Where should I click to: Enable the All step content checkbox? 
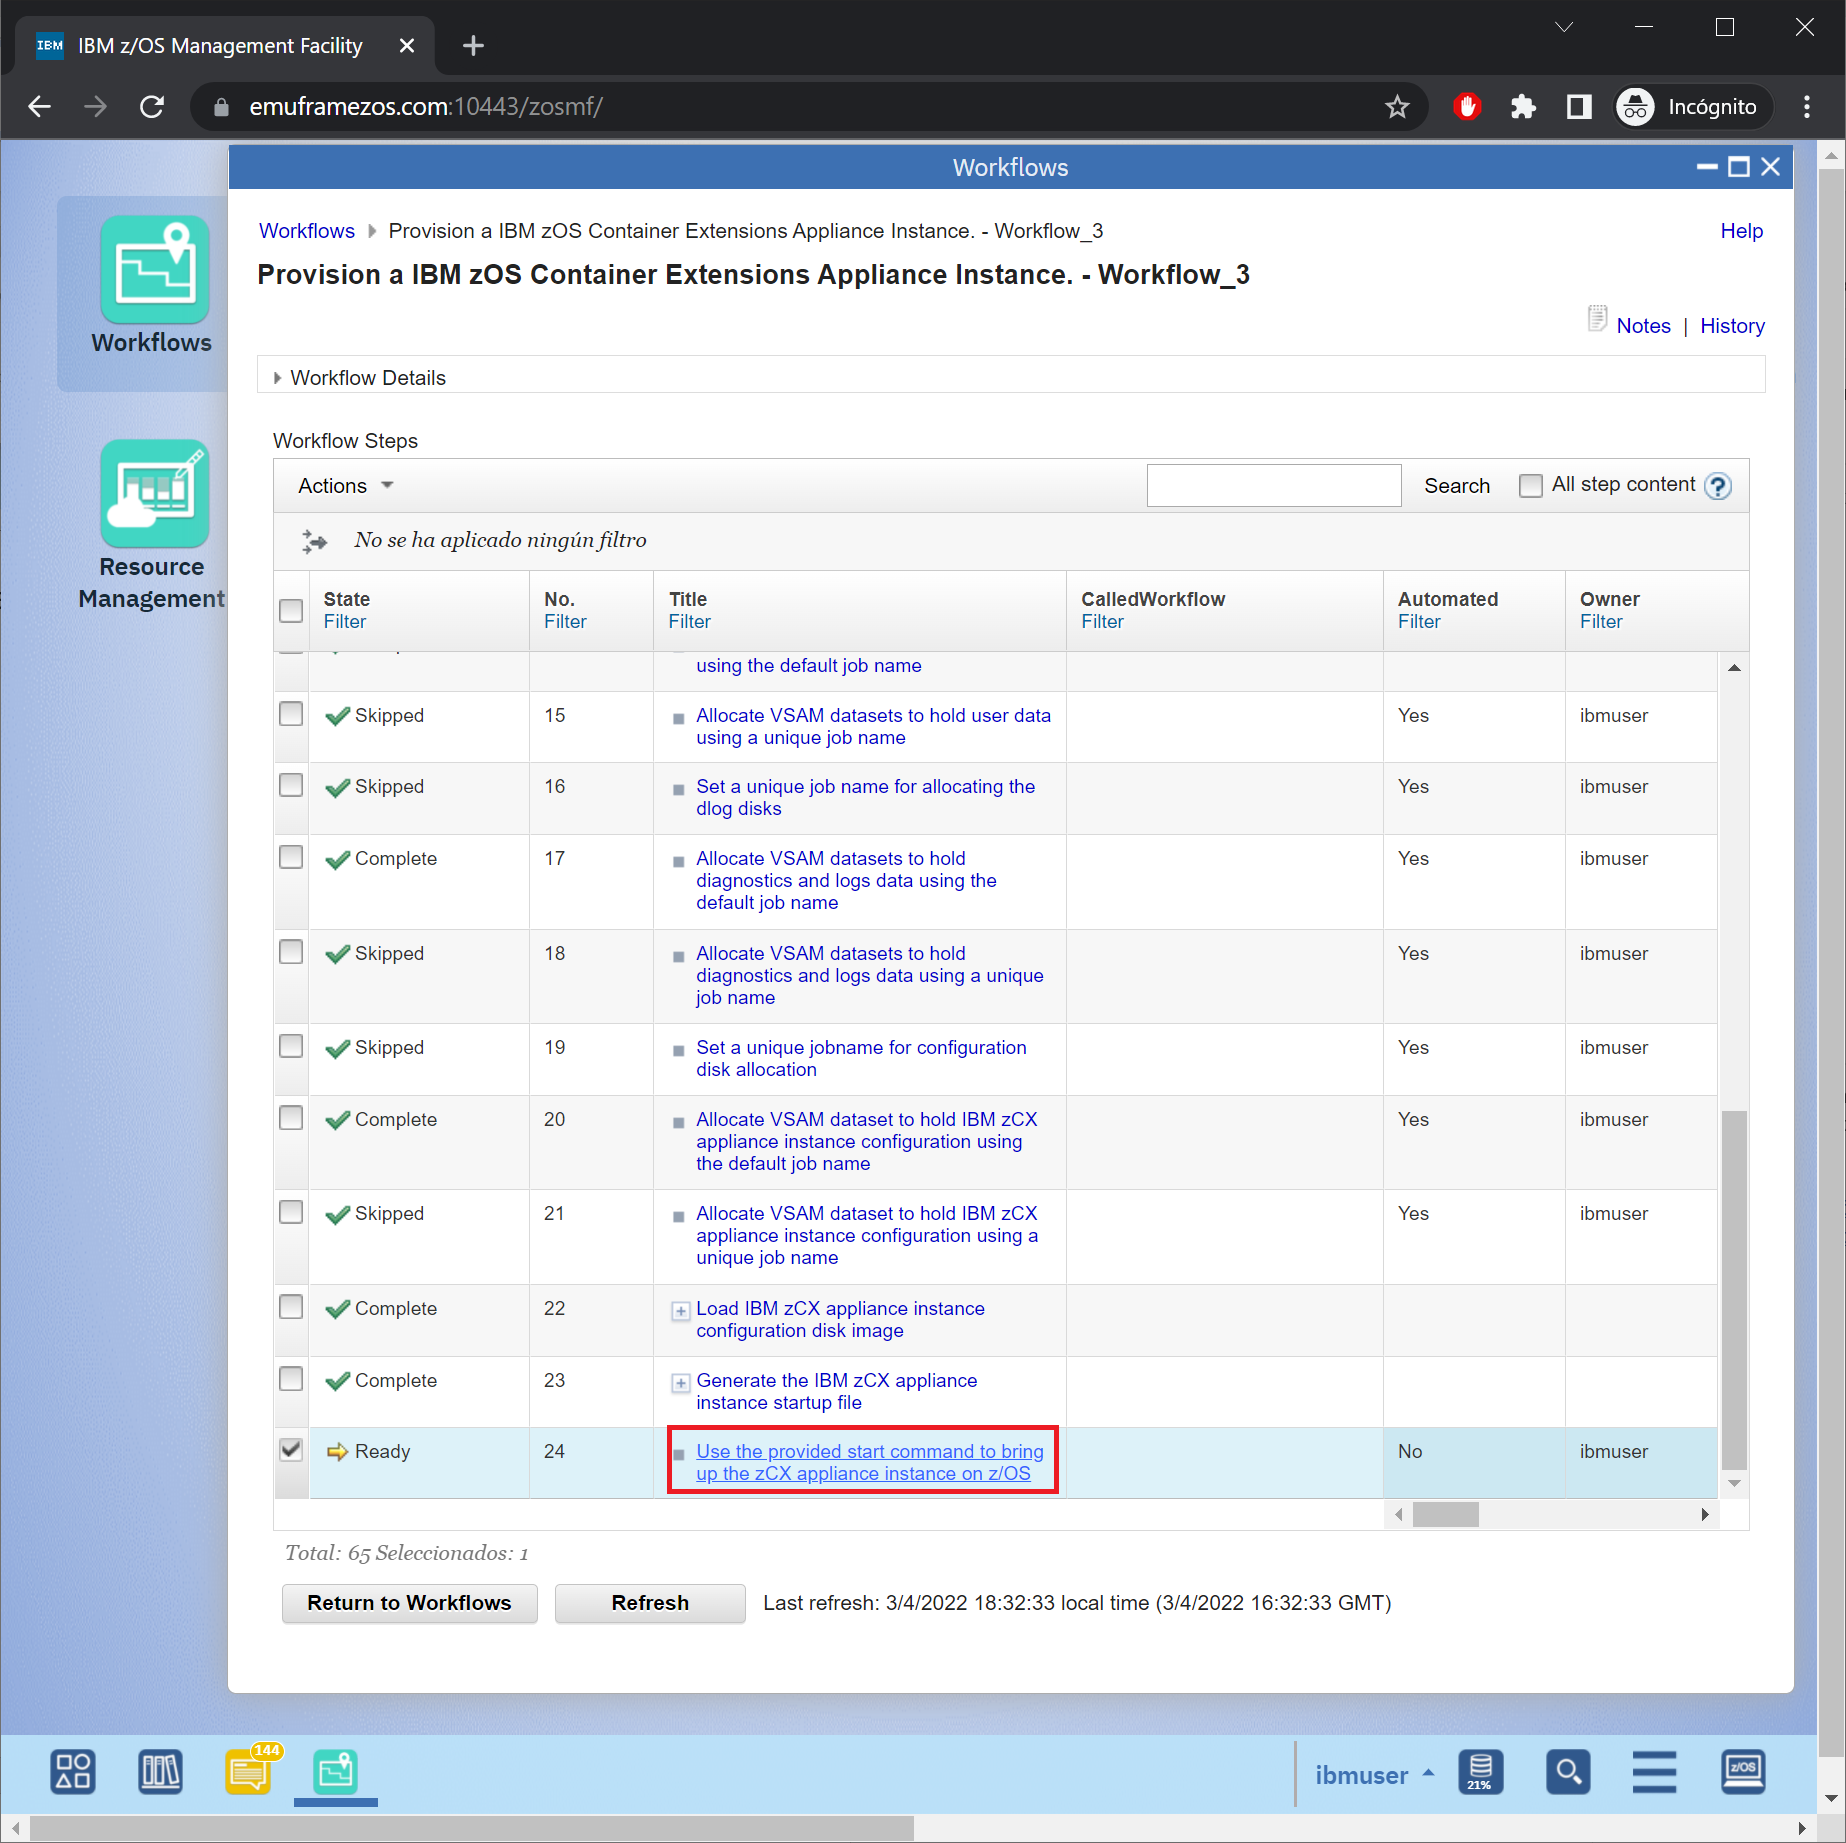(1530, 486)
